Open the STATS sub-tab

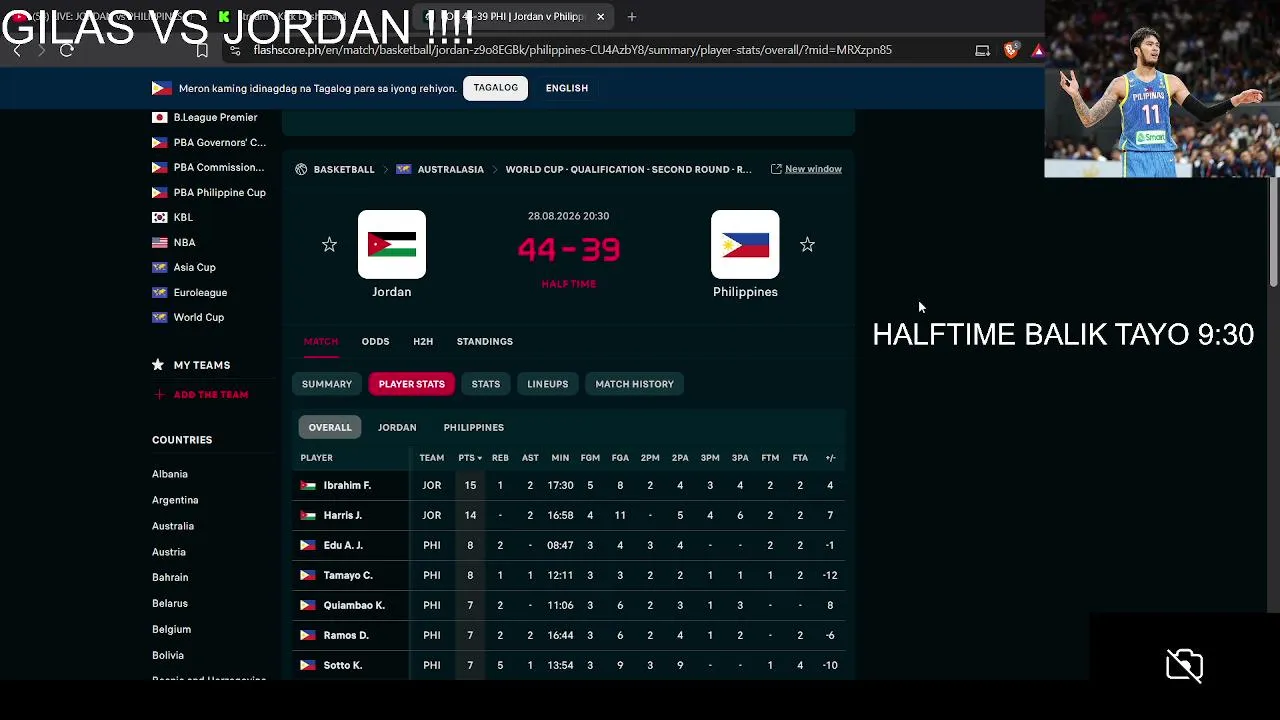tap(486, 384)
